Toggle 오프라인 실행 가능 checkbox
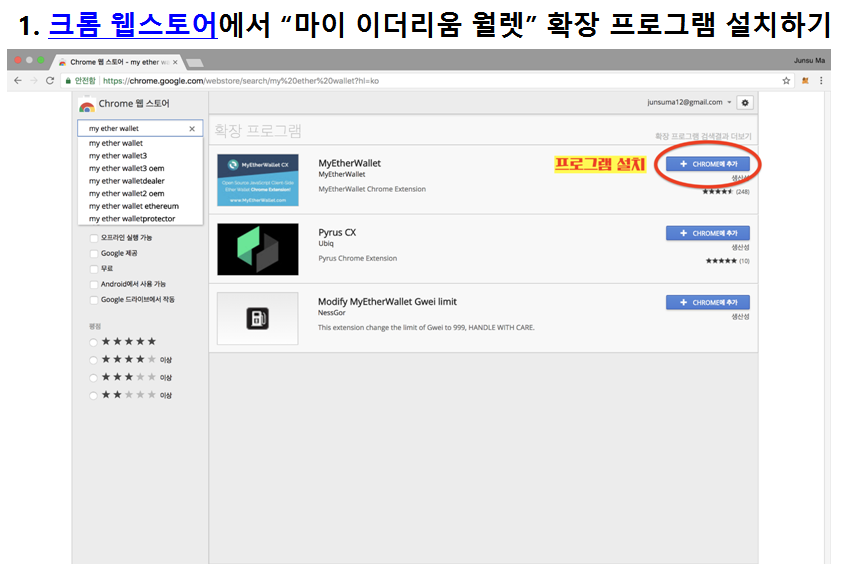Viewport: 862px width, 565px height. point(94,238)
